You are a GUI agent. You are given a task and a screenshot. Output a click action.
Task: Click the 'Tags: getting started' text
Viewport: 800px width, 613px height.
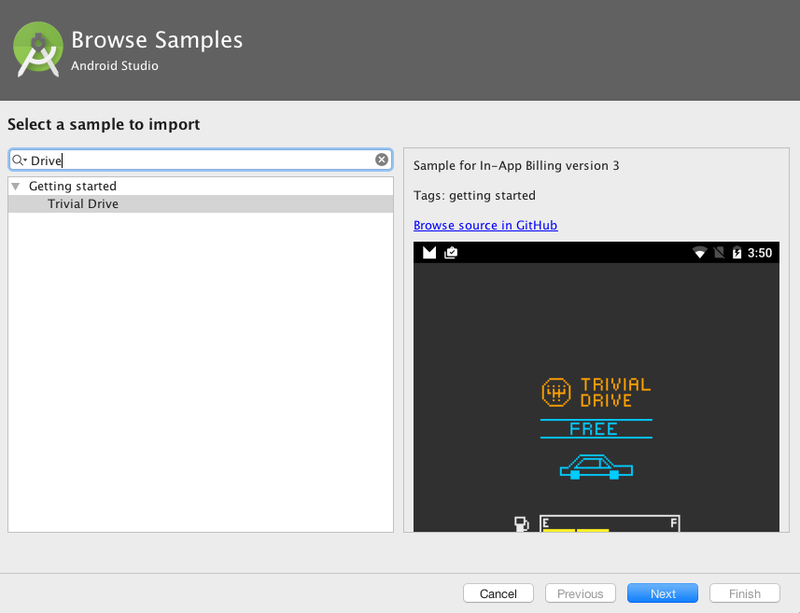tap(474, 195)
